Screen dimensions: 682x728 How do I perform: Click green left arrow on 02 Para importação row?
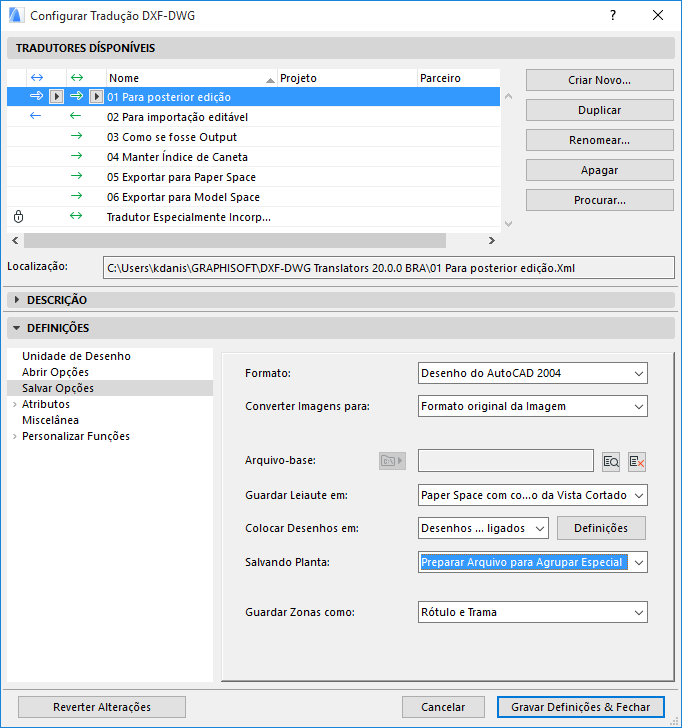coord(76,116)
